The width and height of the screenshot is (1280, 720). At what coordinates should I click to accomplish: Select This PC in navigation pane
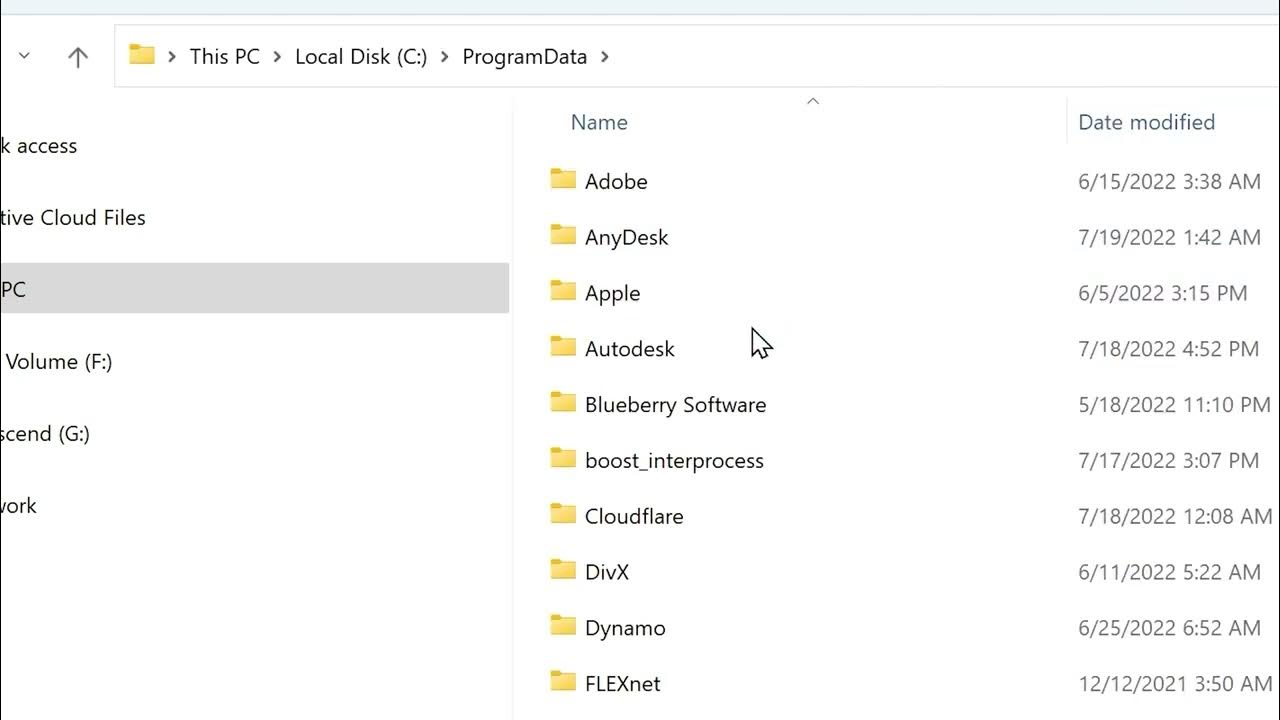[x=254, y=289]
